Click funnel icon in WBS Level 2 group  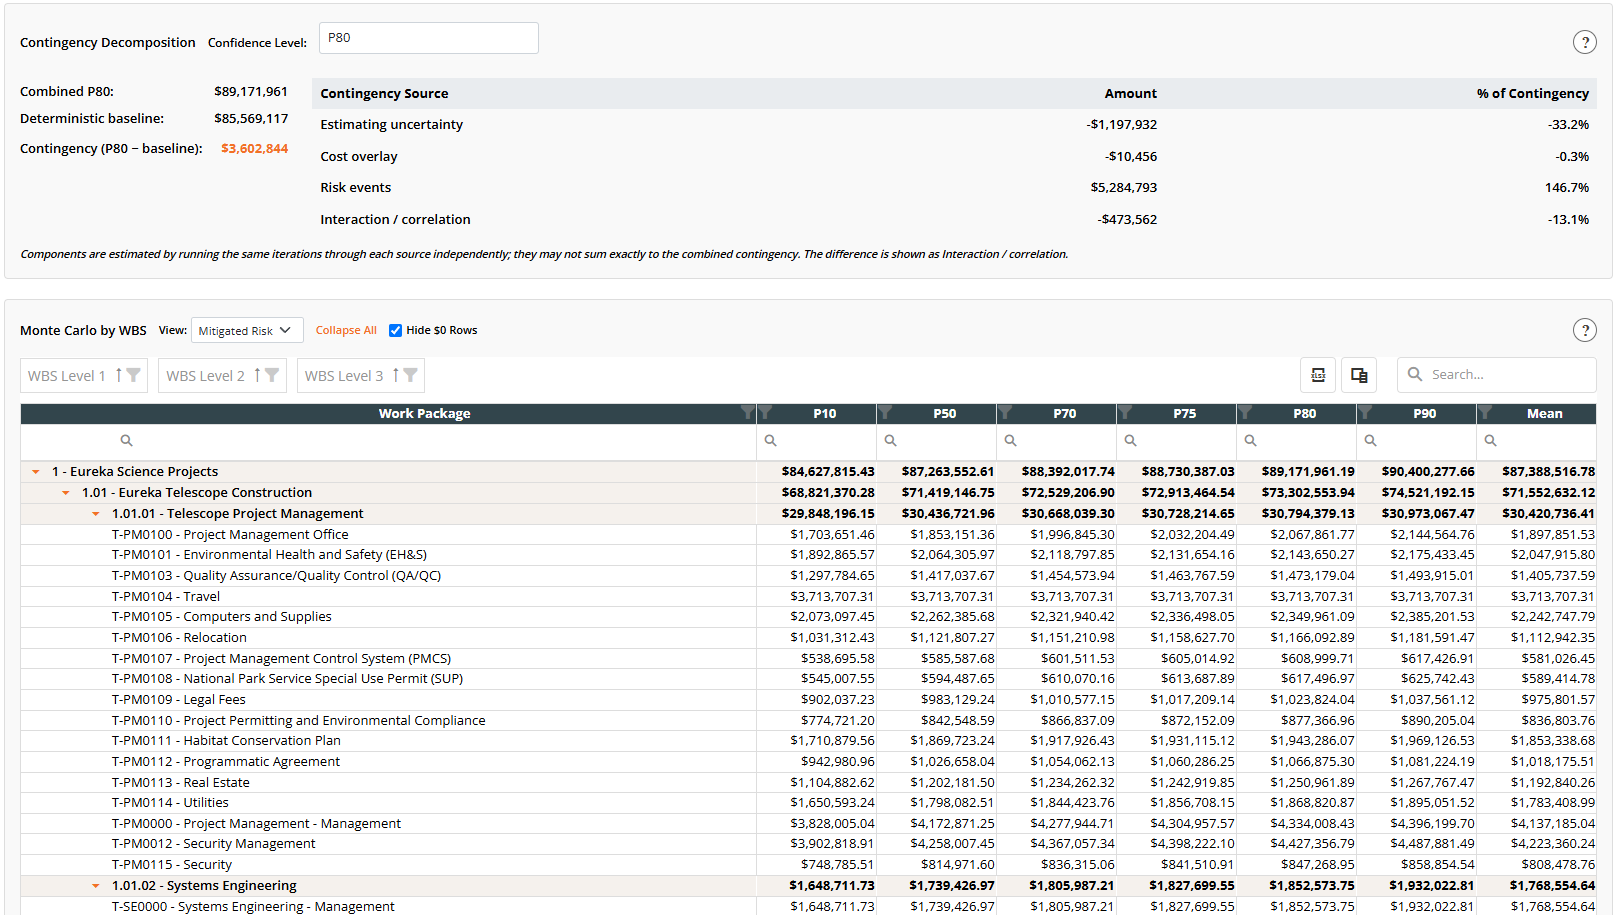[x=272, y=375]
